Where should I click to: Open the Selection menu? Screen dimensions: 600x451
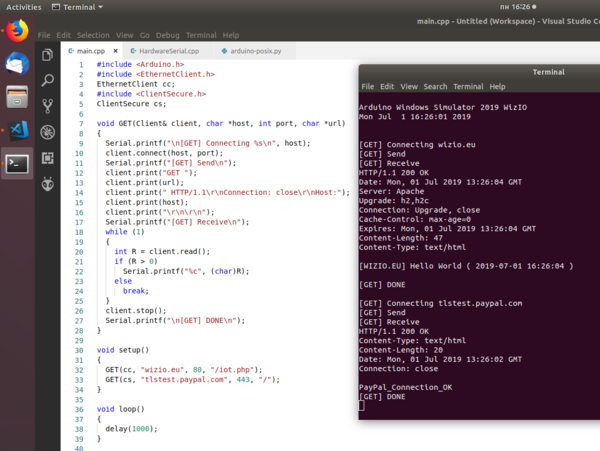(x=93, y=35)
